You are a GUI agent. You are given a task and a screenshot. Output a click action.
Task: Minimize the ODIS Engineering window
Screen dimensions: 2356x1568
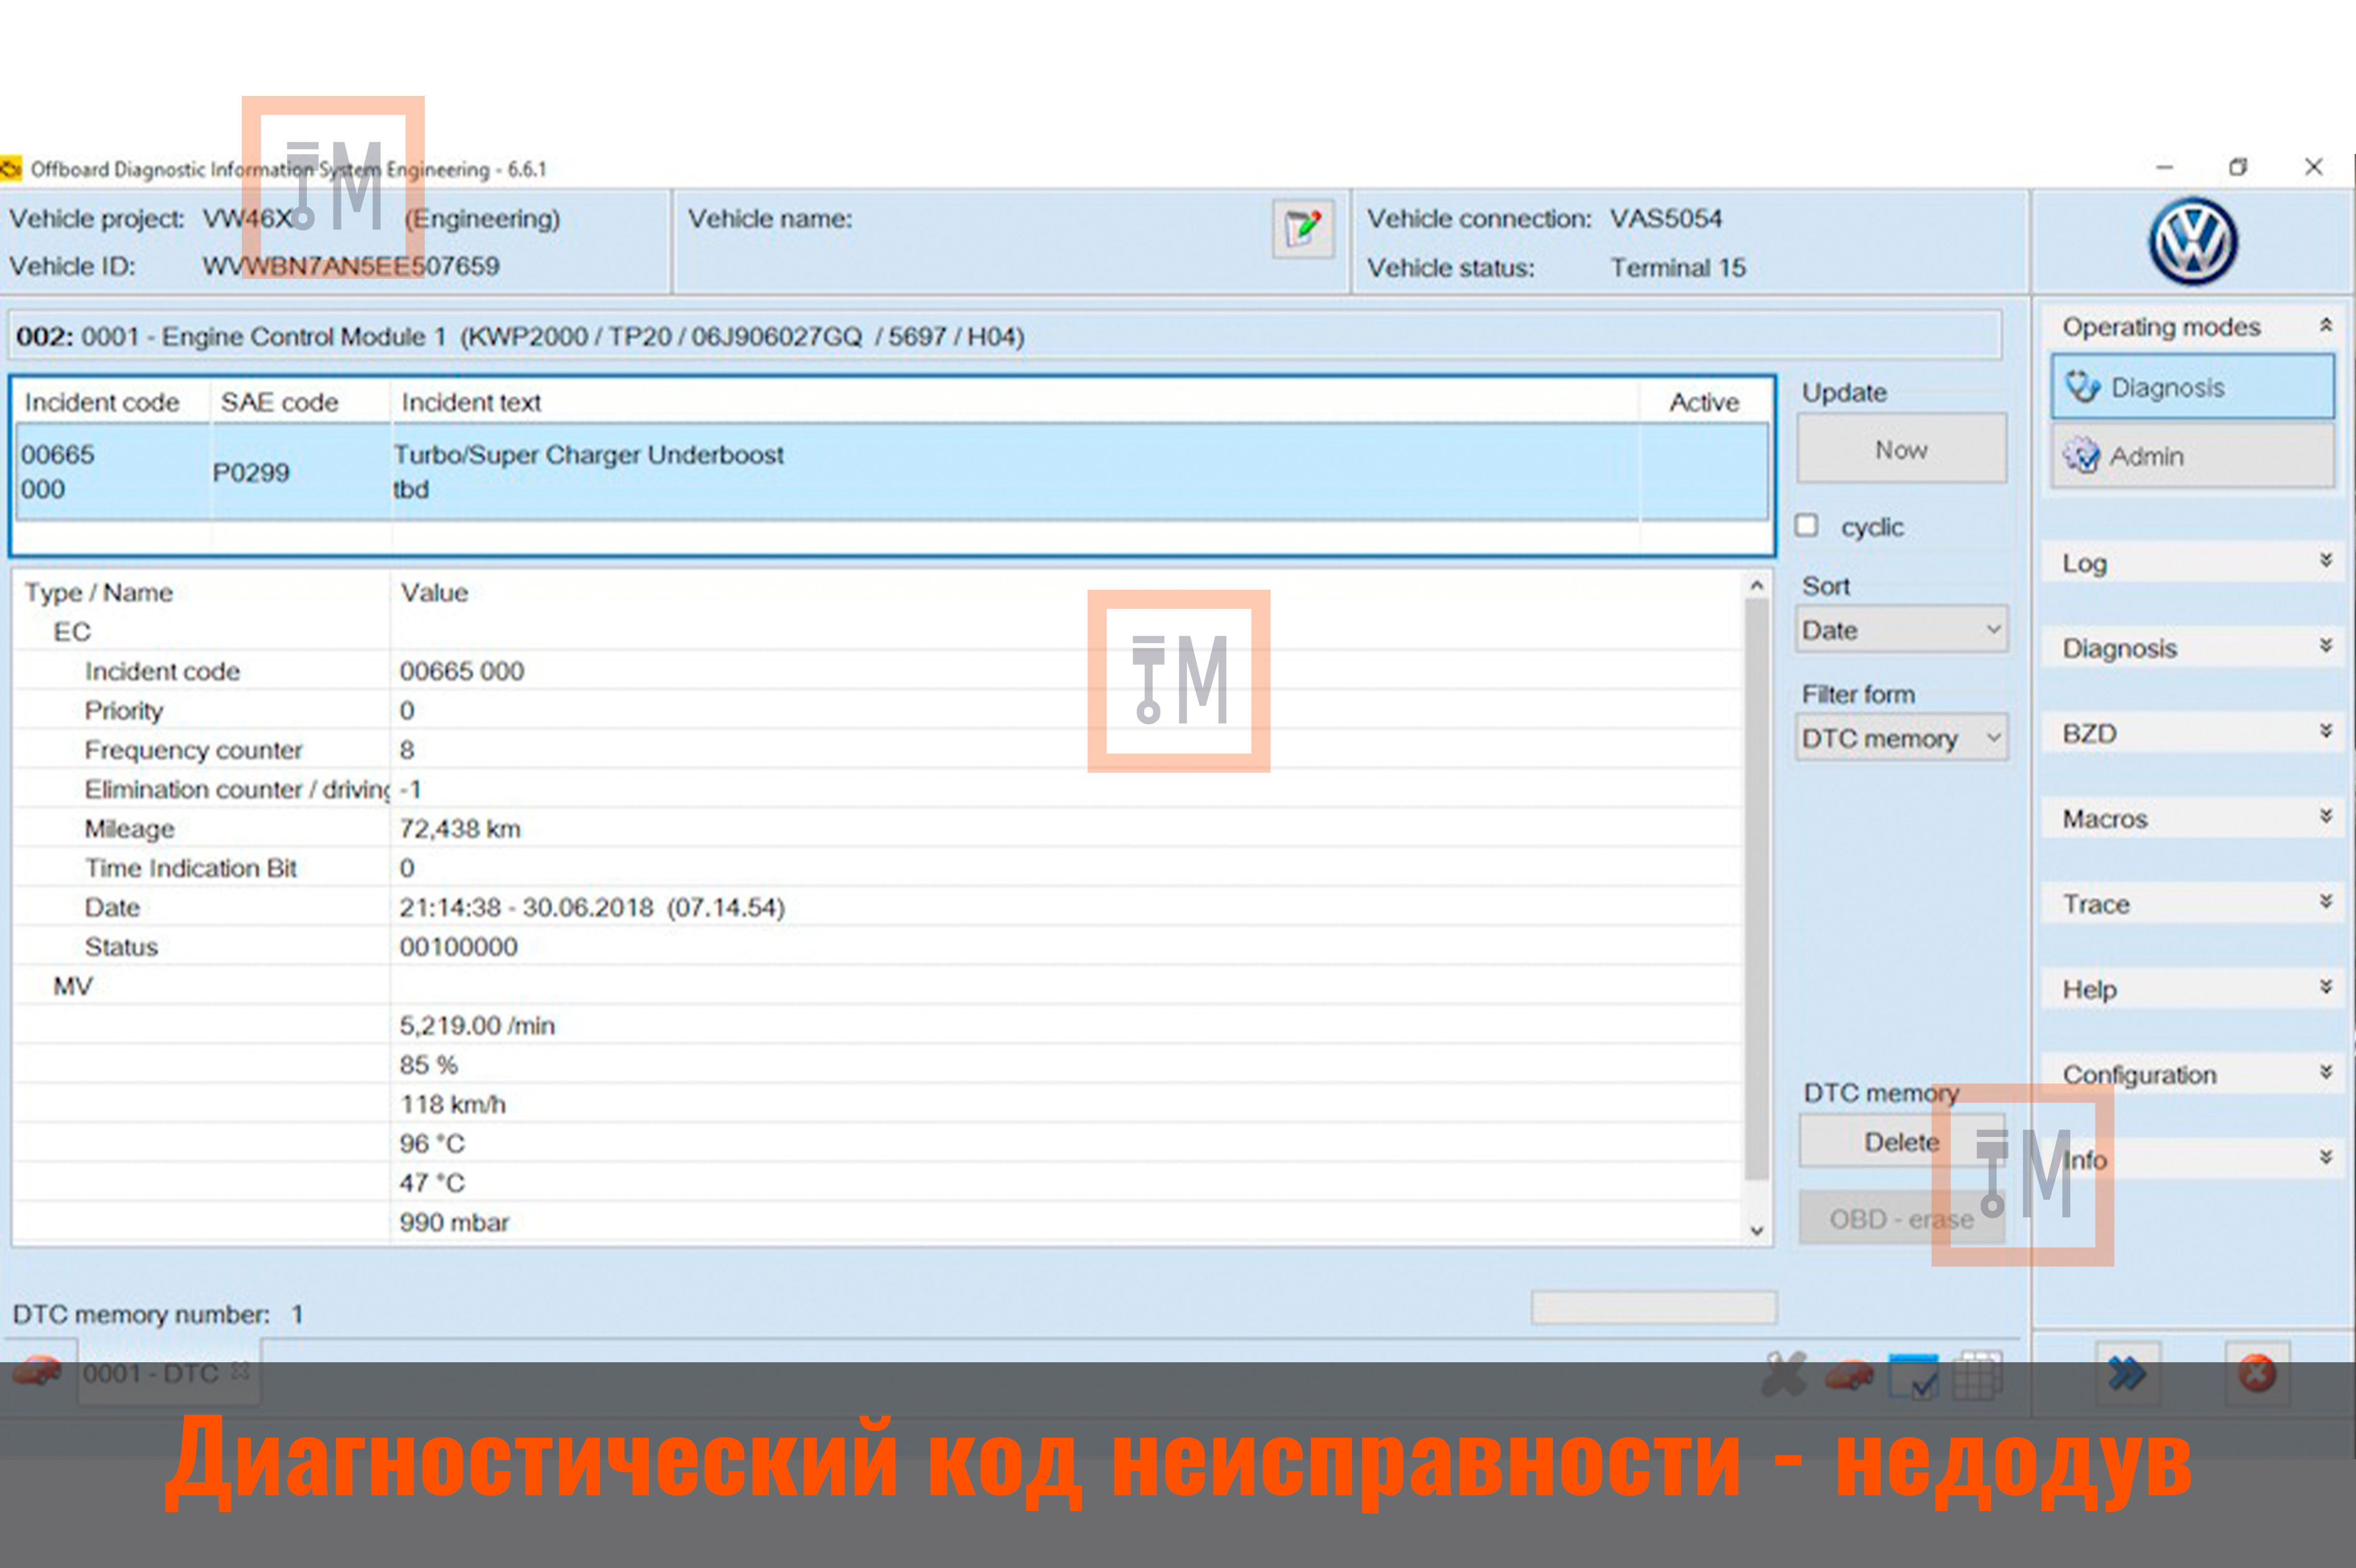pos(2165,167)
